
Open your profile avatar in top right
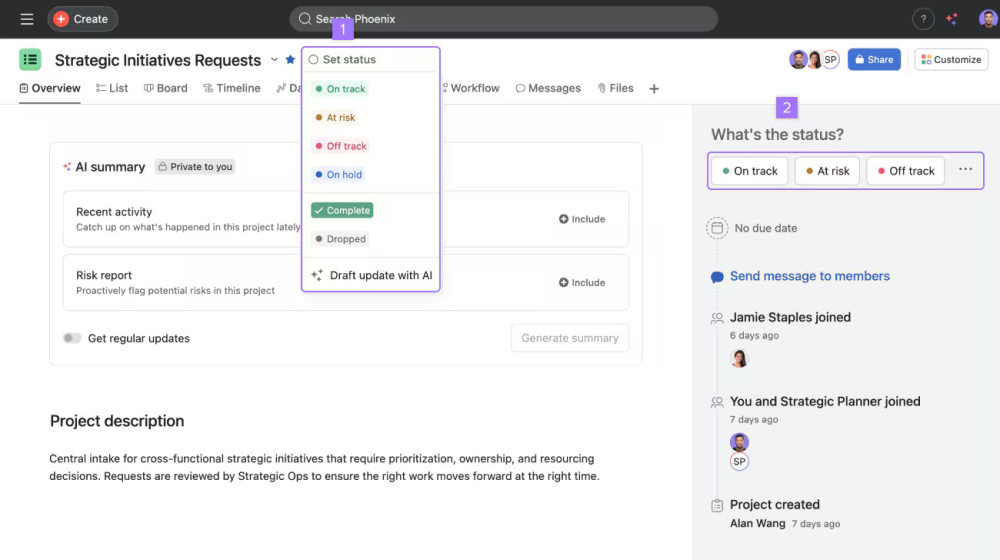click(987, 19)
